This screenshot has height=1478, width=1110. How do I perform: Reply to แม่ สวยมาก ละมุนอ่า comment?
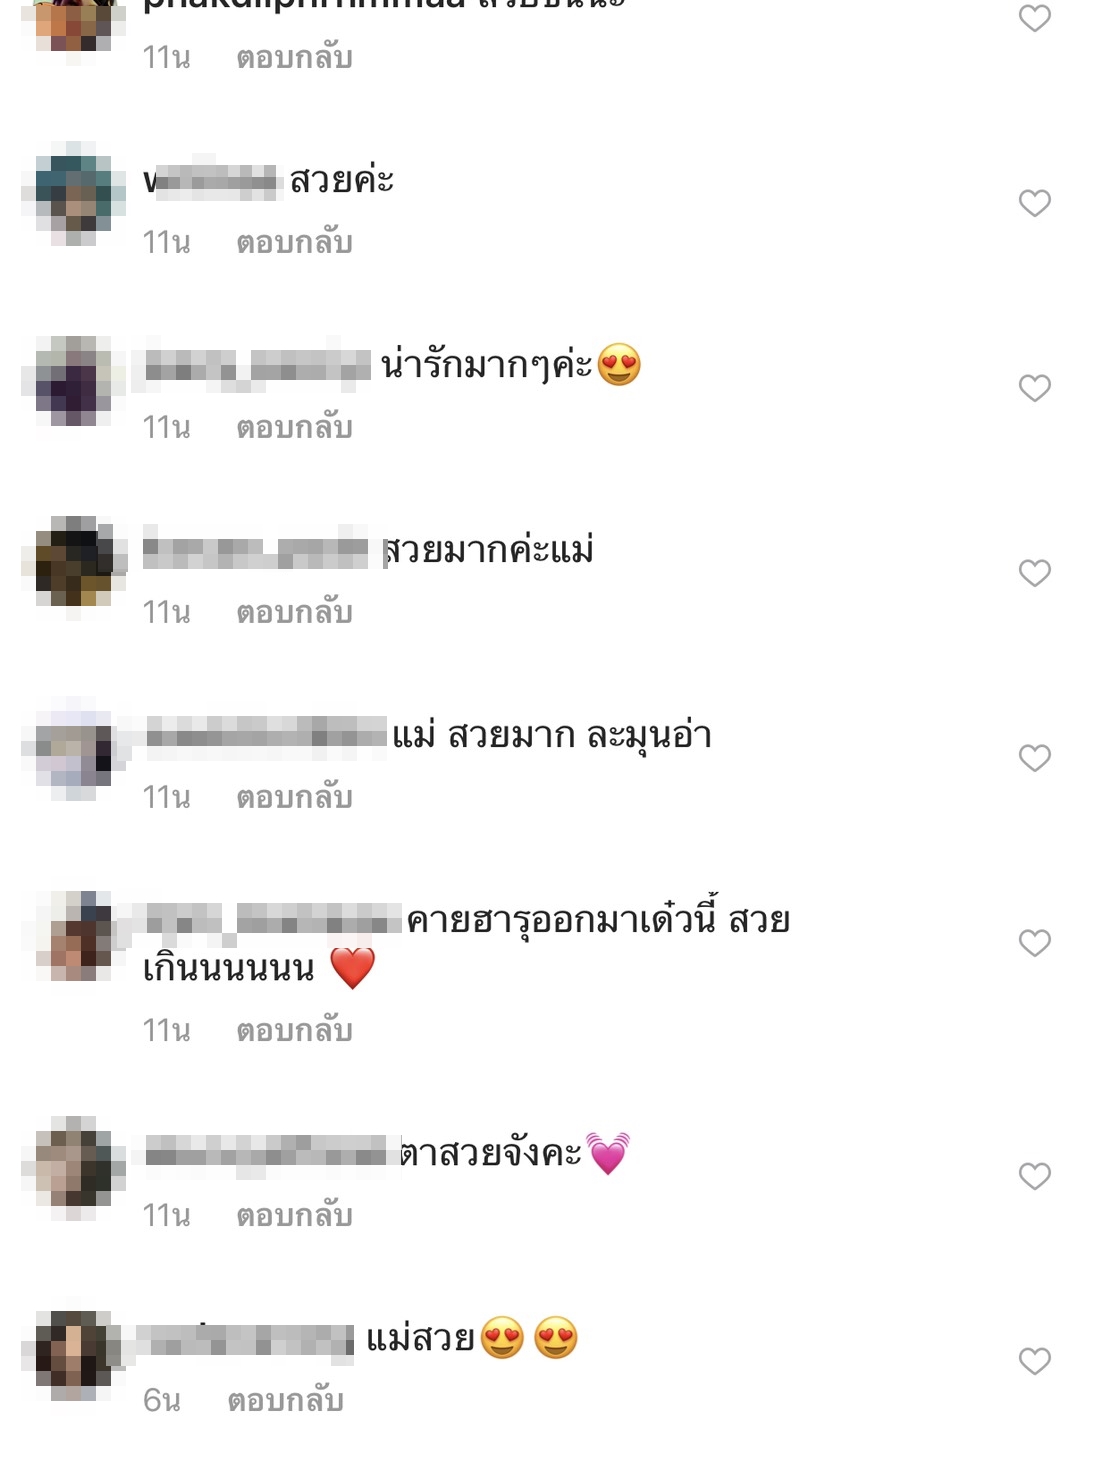294,798
